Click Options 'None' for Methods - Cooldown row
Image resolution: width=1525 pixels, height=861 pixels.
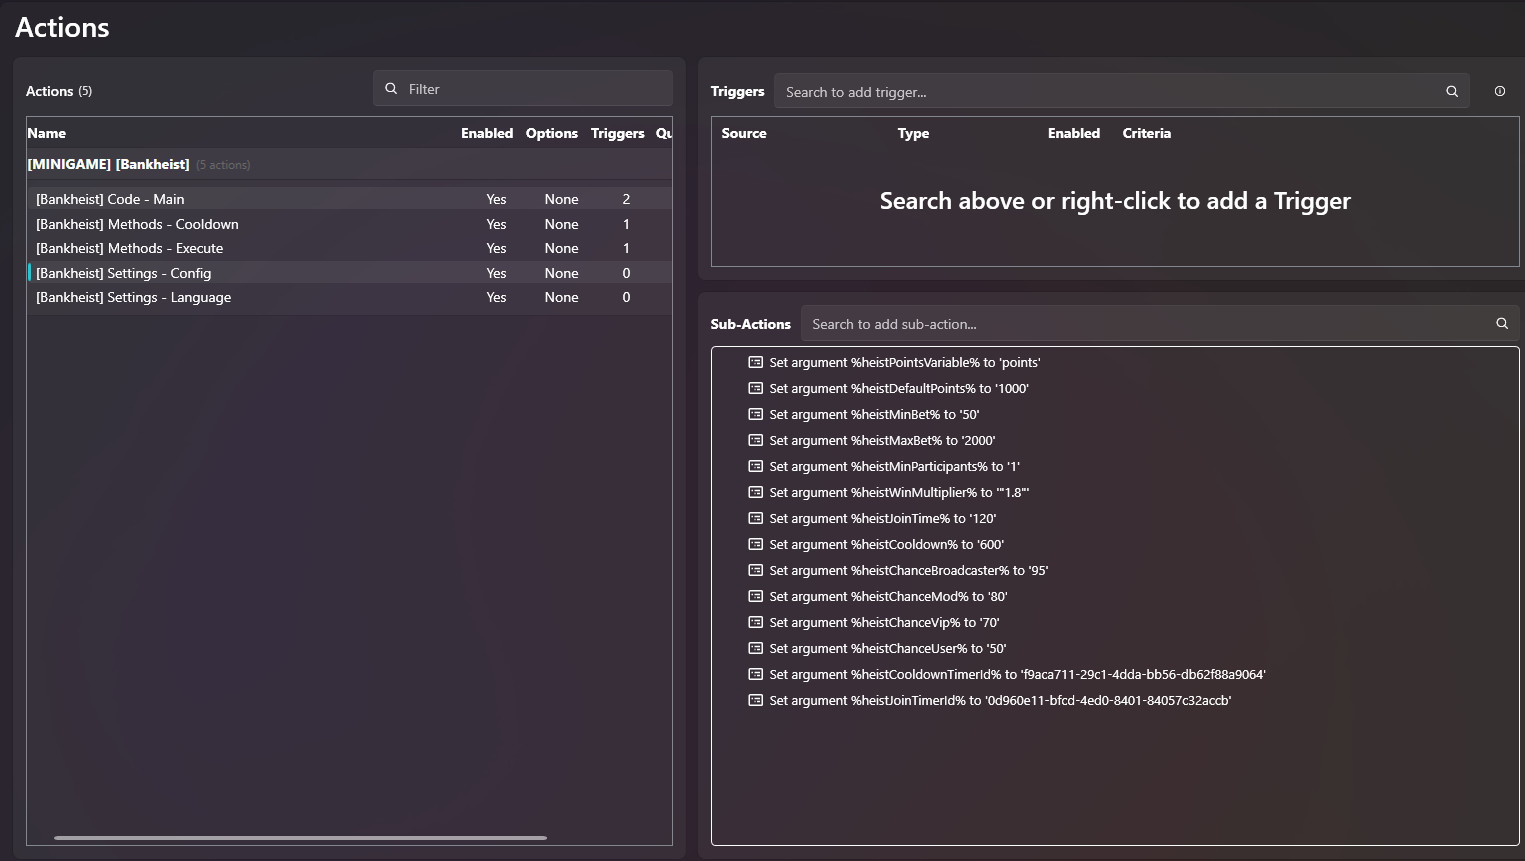[562, 224]
